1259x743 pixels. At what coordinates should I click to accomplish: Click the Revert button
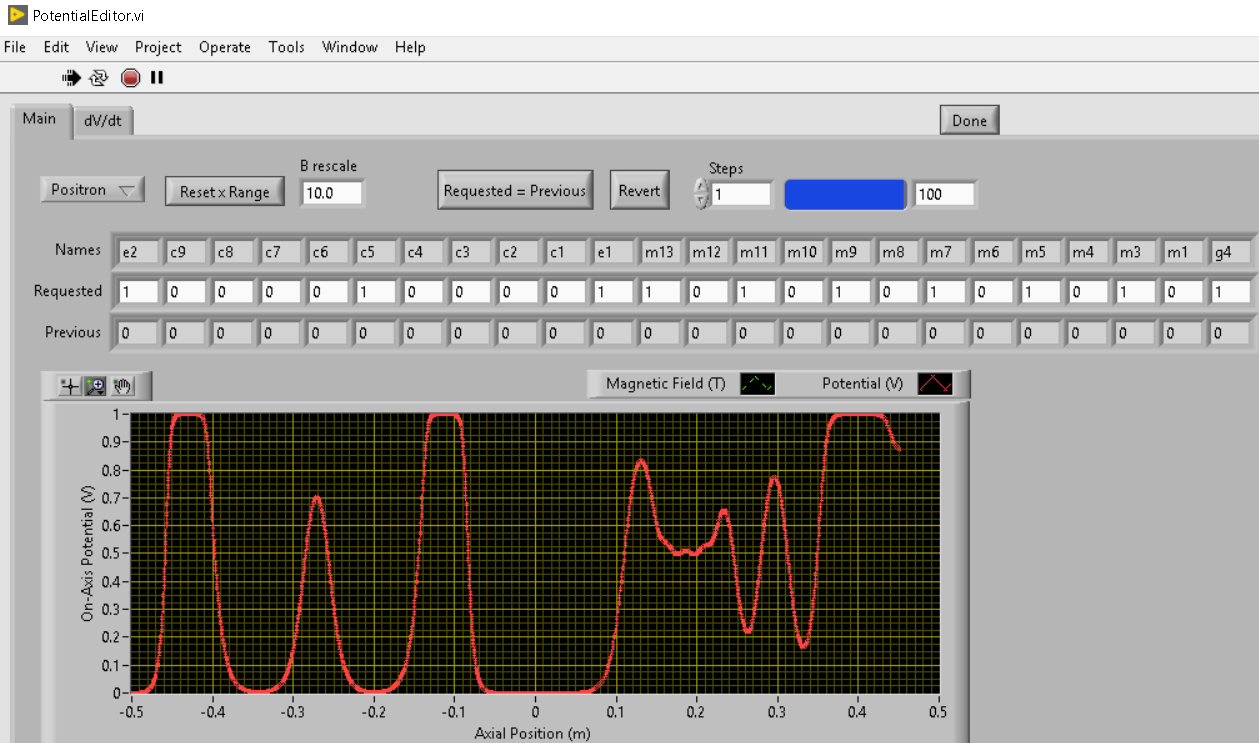(639, 190)
